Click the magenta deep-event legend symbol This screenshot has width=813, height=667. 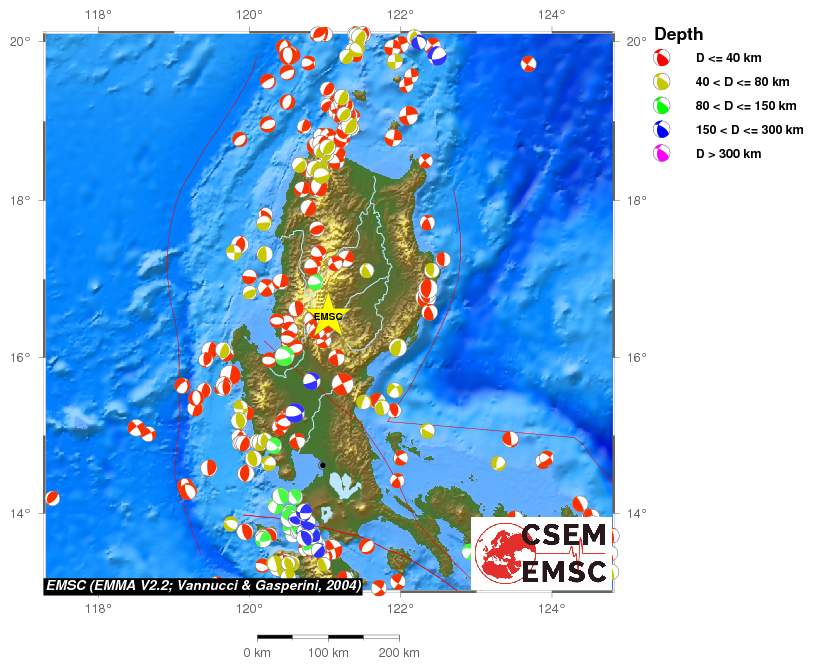point(662,154)
